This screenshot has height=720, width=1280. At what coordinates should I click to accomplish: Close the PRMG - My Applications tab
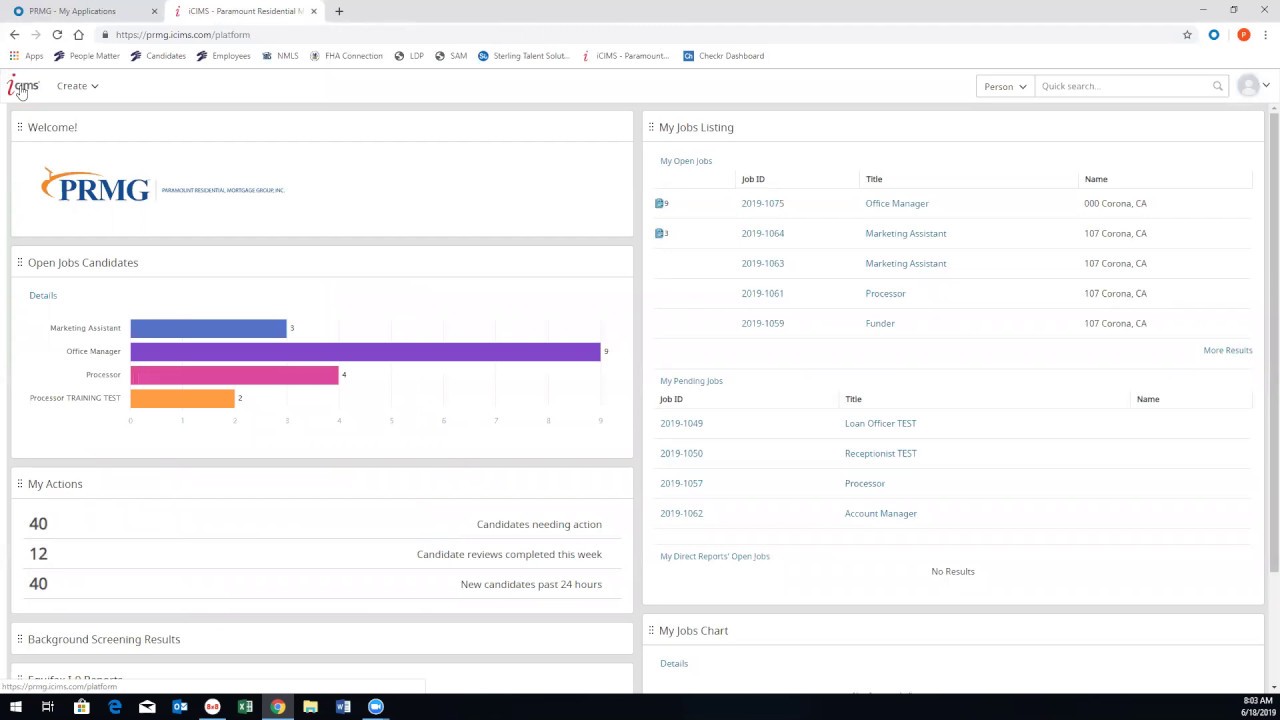154,11
